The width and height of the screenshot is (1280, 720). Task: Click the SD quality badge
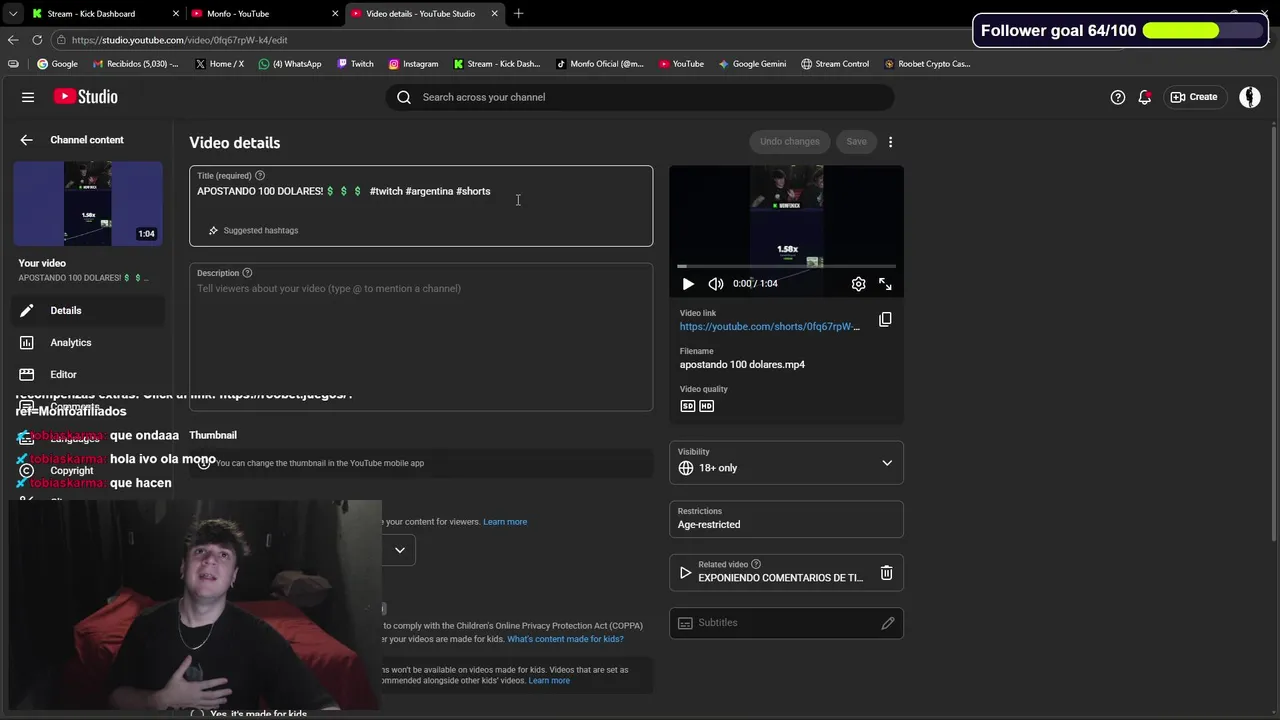688,406
